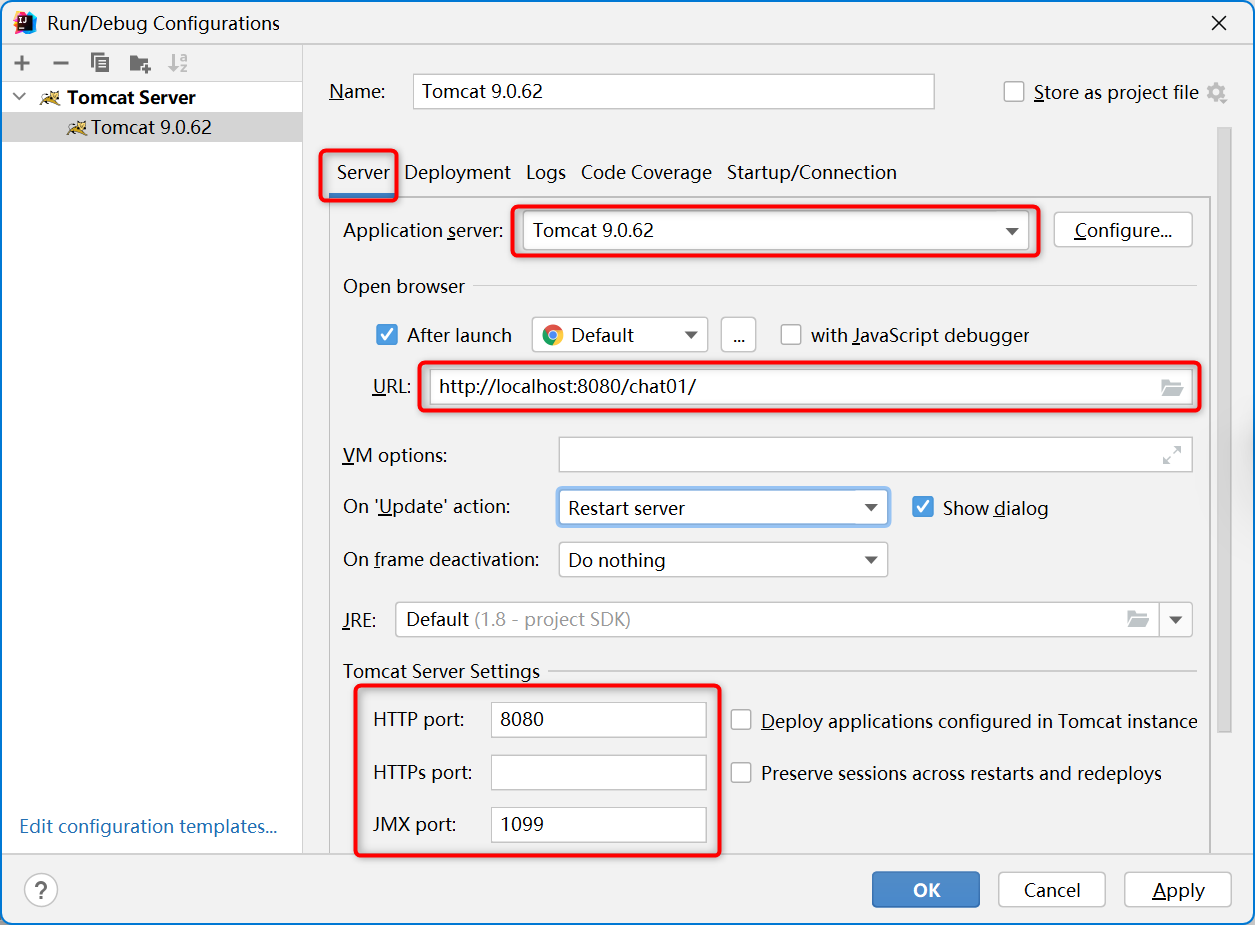Open project file settings gear icon
1255x925 pixels.
(x=1216, y=93)
